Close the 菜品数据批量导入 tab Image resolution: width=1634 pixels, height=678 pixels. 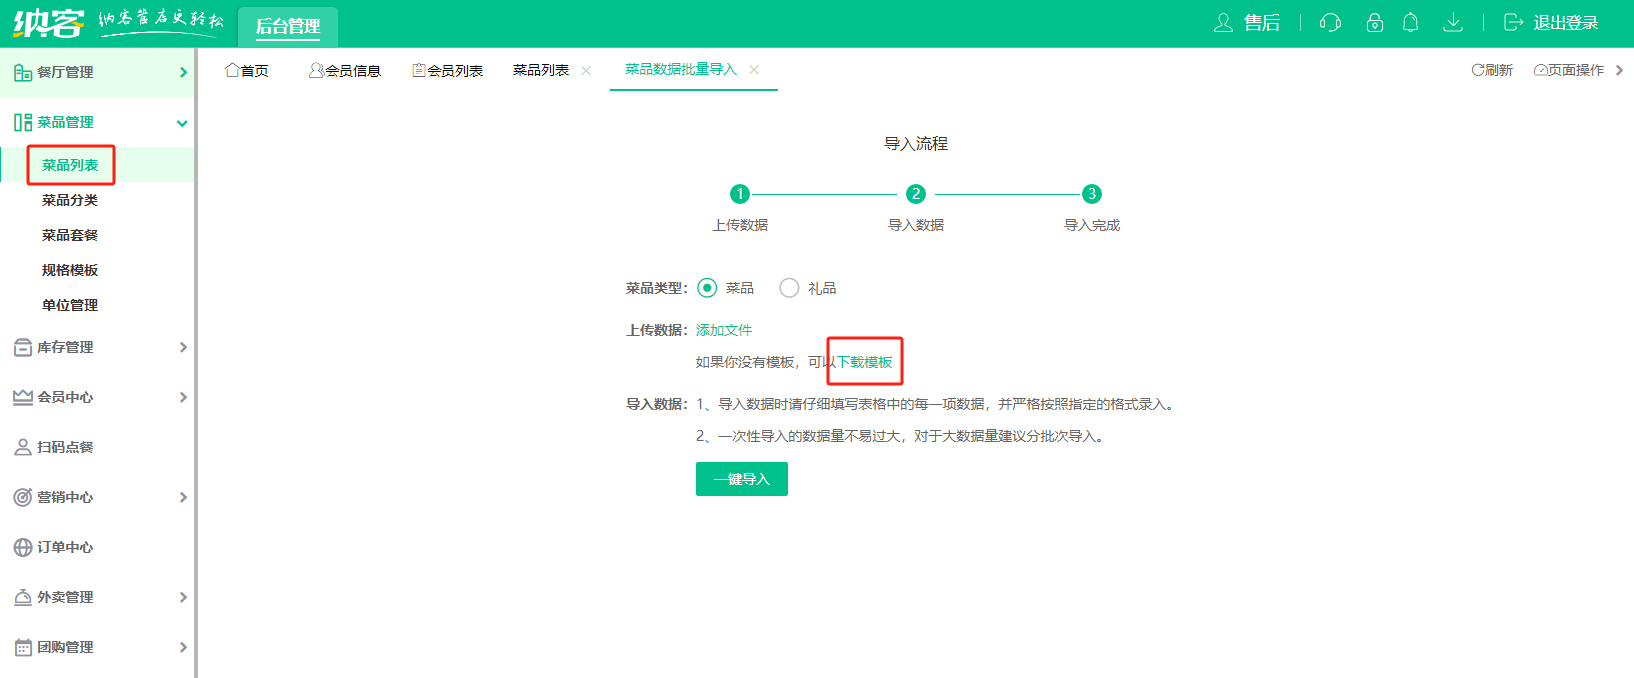point(754,70)
